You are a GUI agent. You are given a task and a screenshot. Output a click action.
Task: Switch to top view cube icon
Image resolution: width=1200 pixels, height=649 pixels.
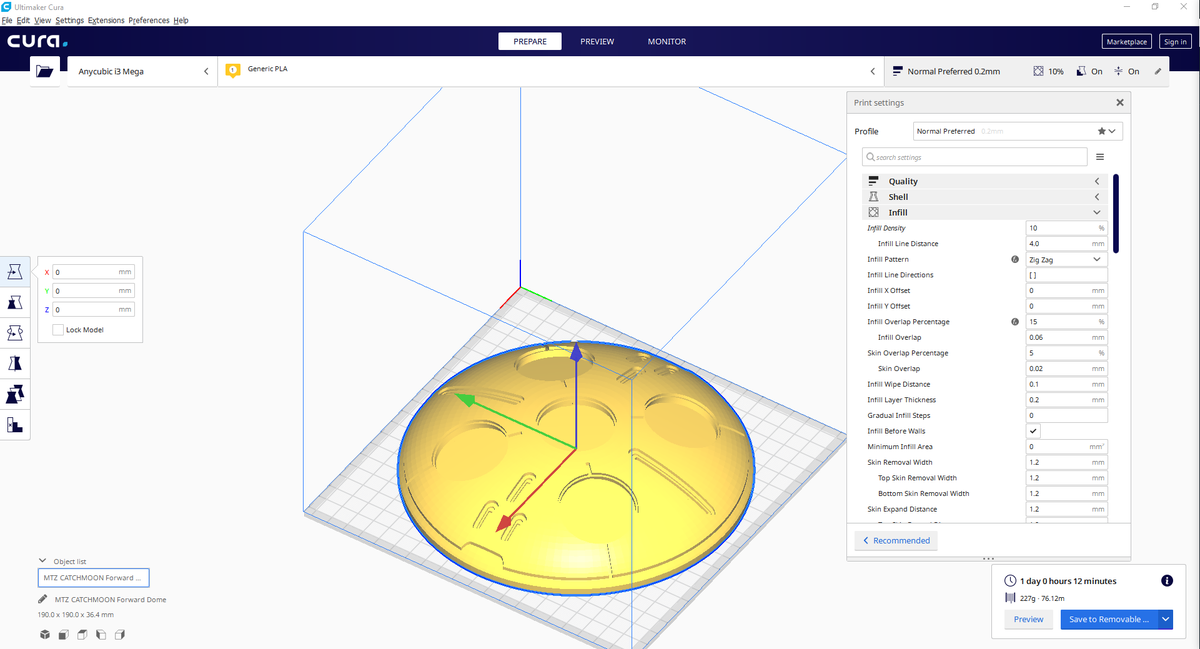[x=83, y=634]
